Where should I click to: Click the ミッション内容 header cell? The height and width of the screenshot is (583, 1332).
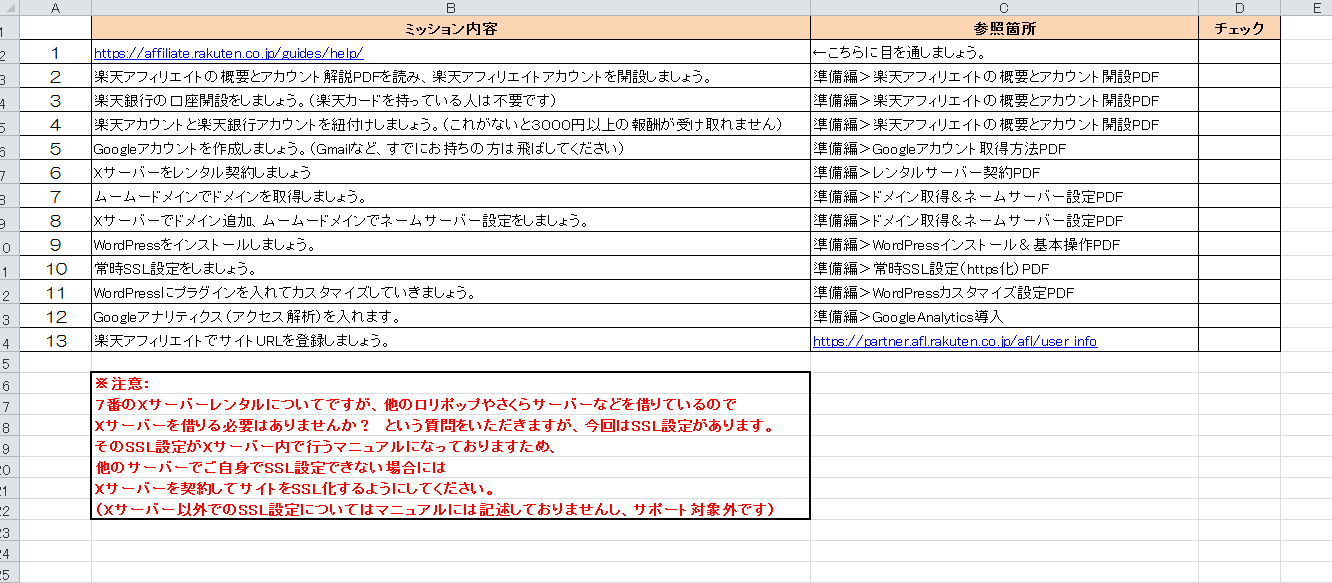[x=450, y=29]
